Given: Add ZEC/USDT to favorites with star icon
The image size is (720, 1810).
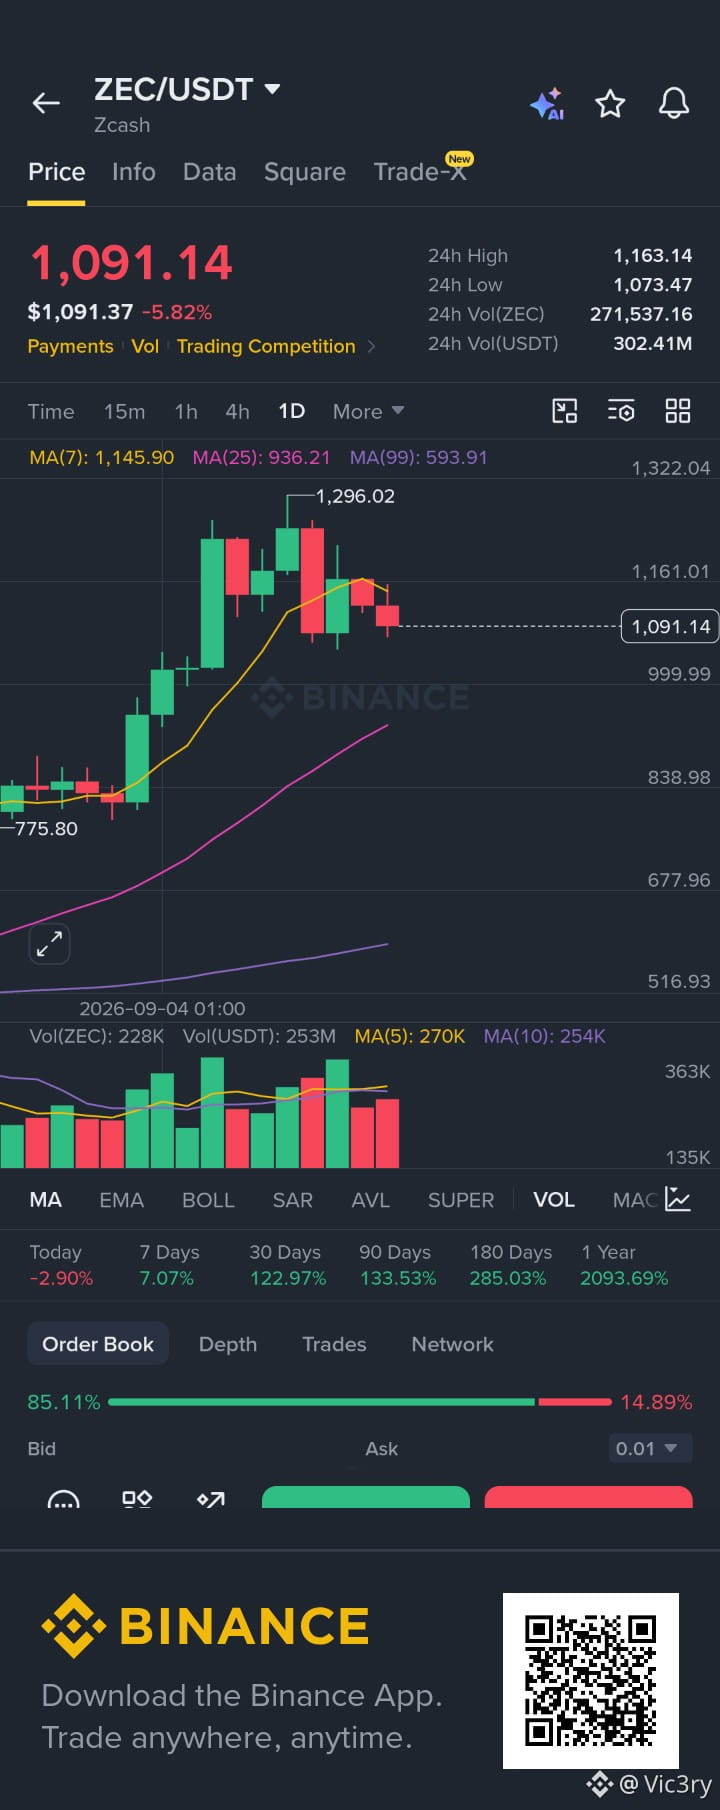Looking at the screenshot, I should click(x=610, y=103).
